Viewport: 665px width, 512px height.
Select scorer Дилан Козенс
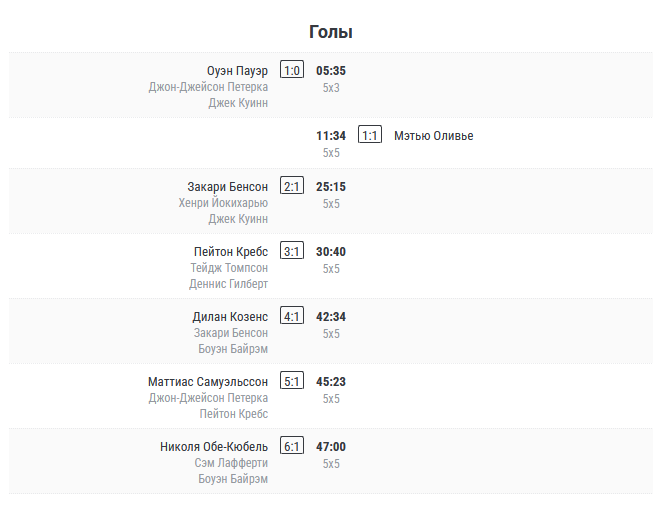tap(229, 317)
